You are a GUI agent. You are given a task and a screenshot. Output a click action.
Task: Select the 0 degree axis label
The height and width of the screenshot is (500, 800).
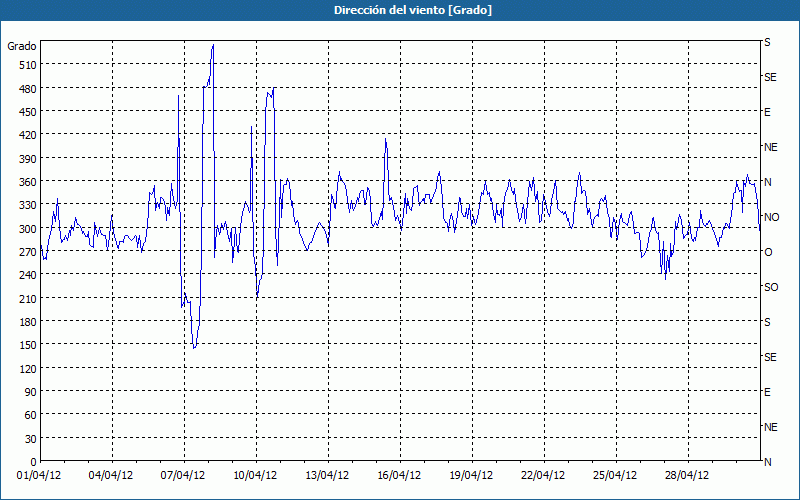pos(34,462)
